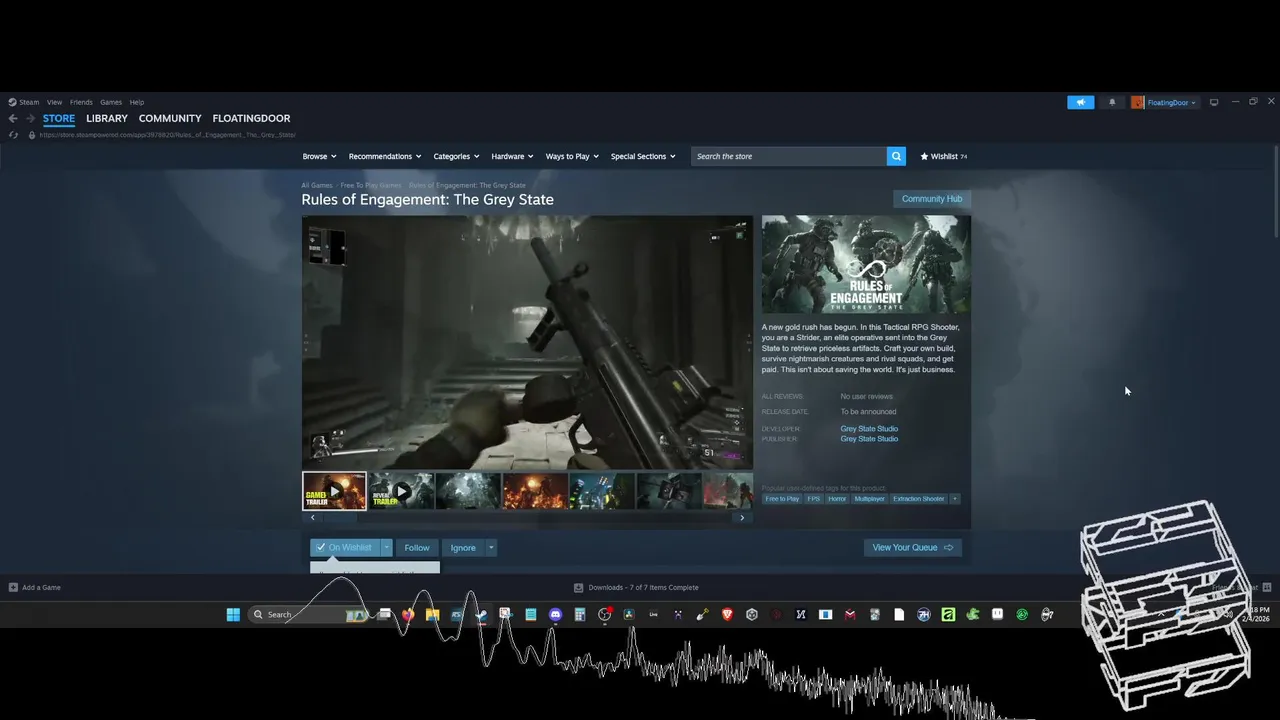1280x720 pixels.
Task: Click View Your Queue button
Action: pos(912,547)
